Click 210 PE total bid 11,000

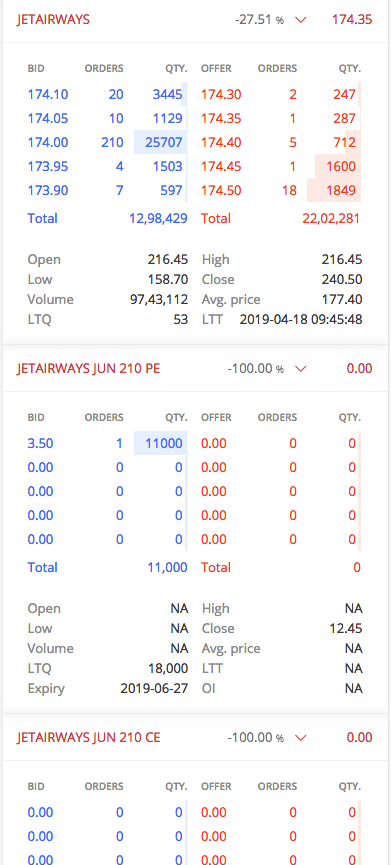pos(168,567)
